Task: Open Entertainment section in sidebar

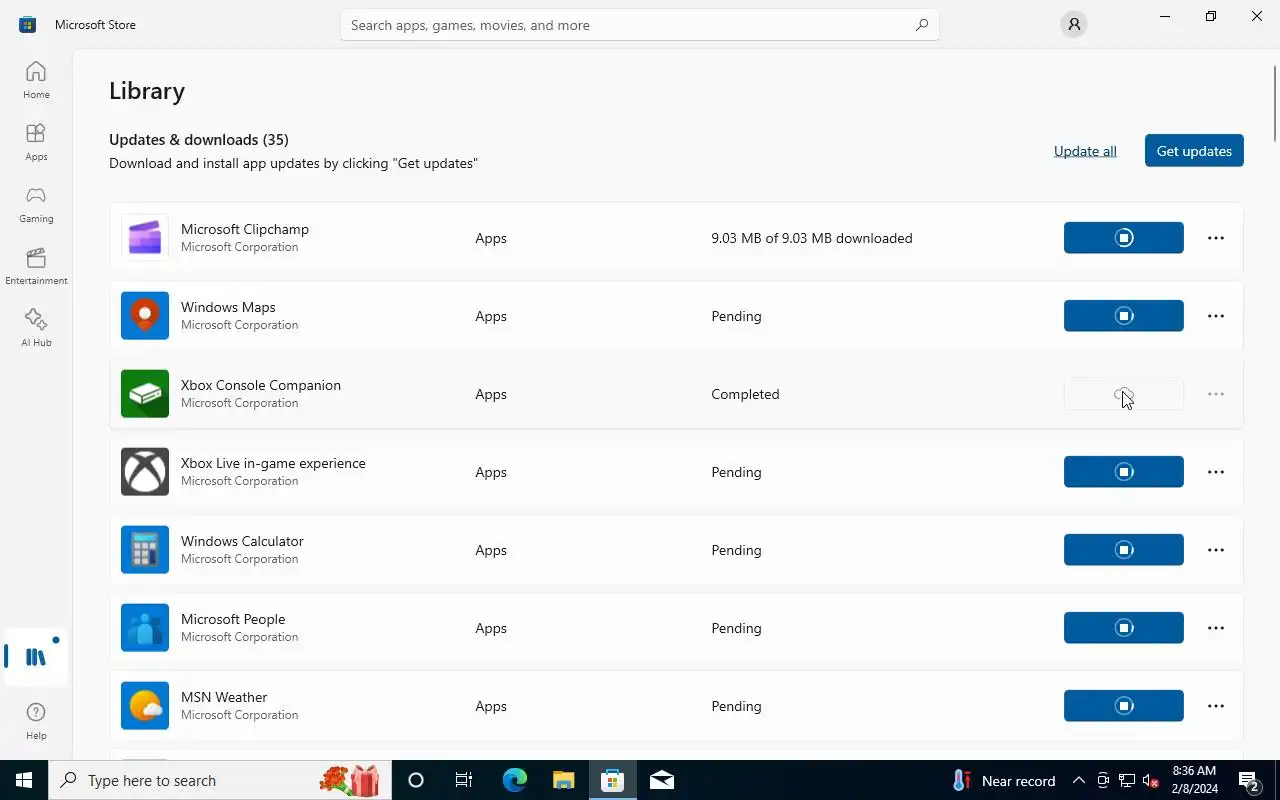Action: (36, 266)
